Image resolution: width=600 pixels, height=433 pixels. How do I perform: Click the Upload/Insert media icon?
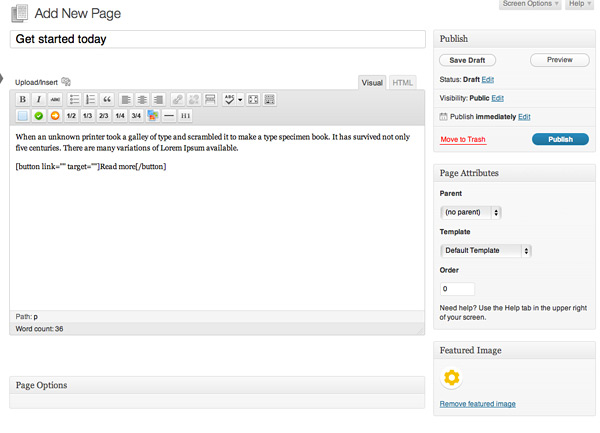click(x=66, y=82)
